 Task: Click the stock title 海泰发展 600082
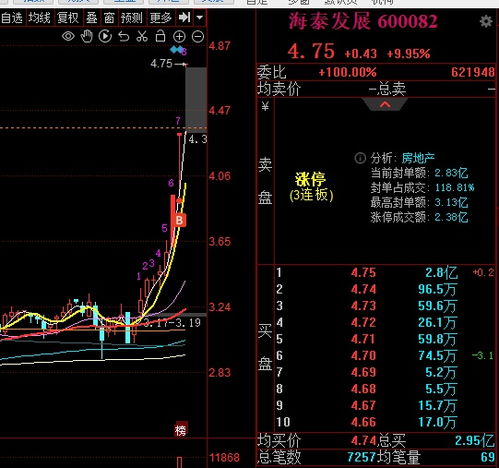(x=363, y=21)
